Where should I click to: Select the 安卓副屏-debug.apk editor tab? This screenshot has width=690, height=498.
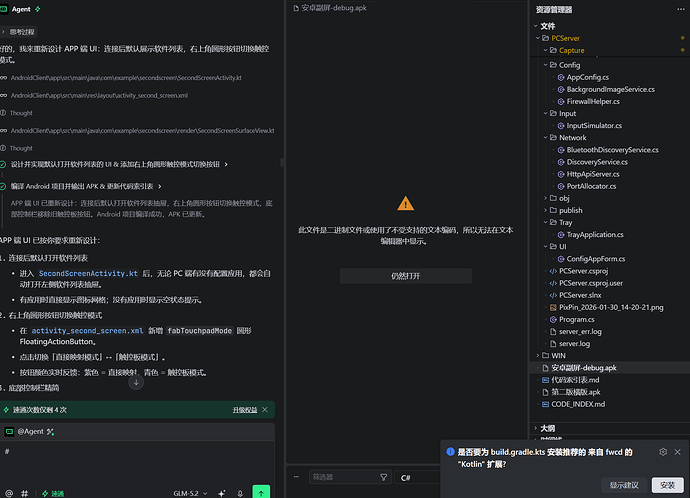pos(330,8)
